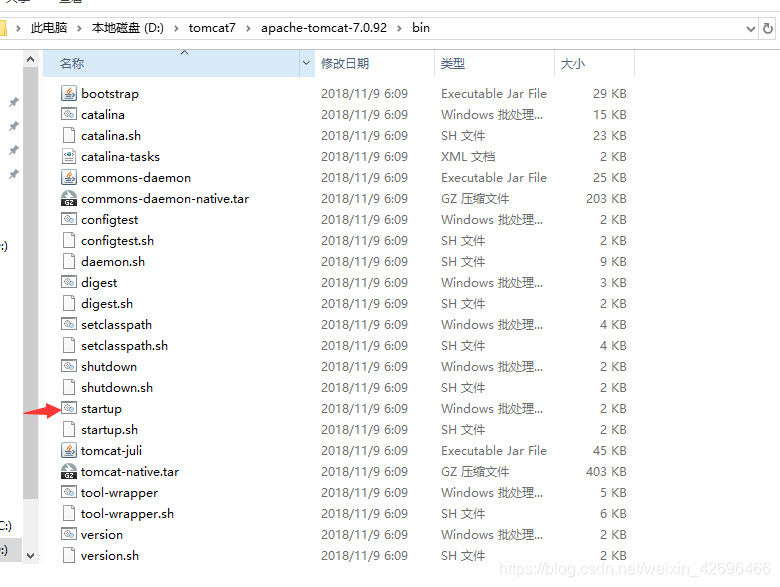The width and height of the screenshot is (780, 587).
Task: Click the daemon.sh file icon
Action: pos(69,261)
